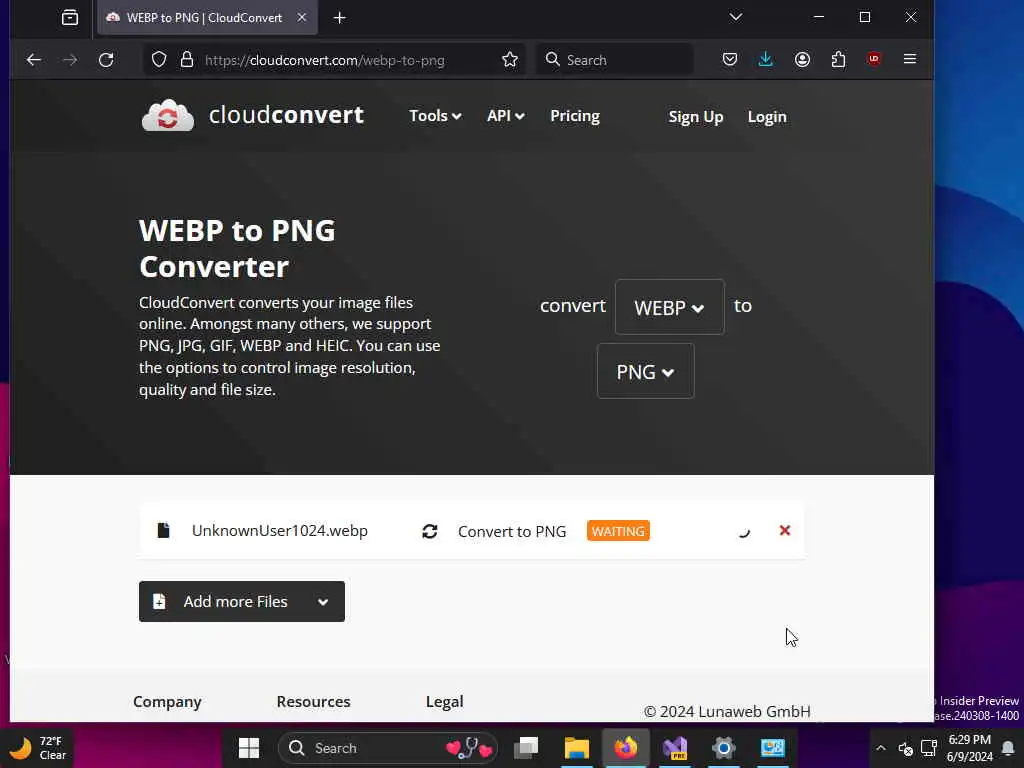Open the notifications bell in system tray
The width and height of the screenshot is (1024, 768).
point(1008,748)
